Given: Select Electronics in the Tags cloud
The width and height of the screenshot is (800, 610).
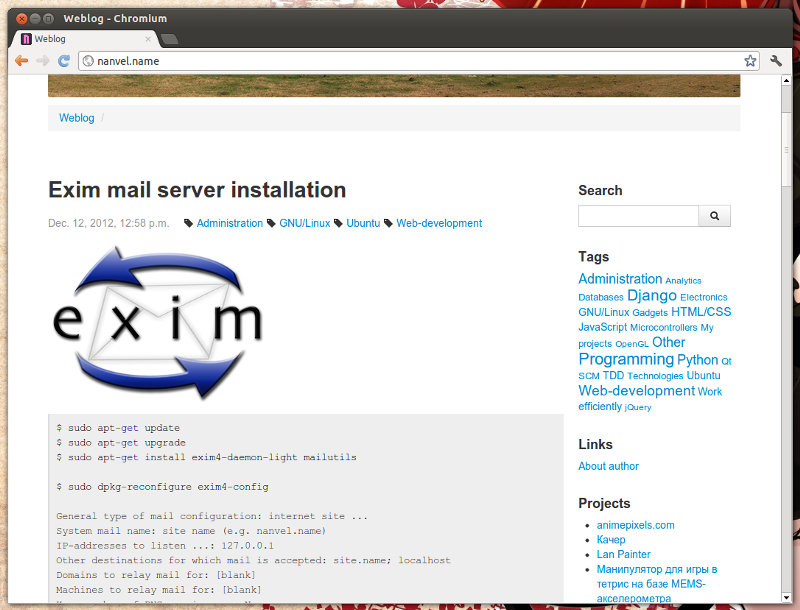Looking at the screenshot, I should point(704,297).
